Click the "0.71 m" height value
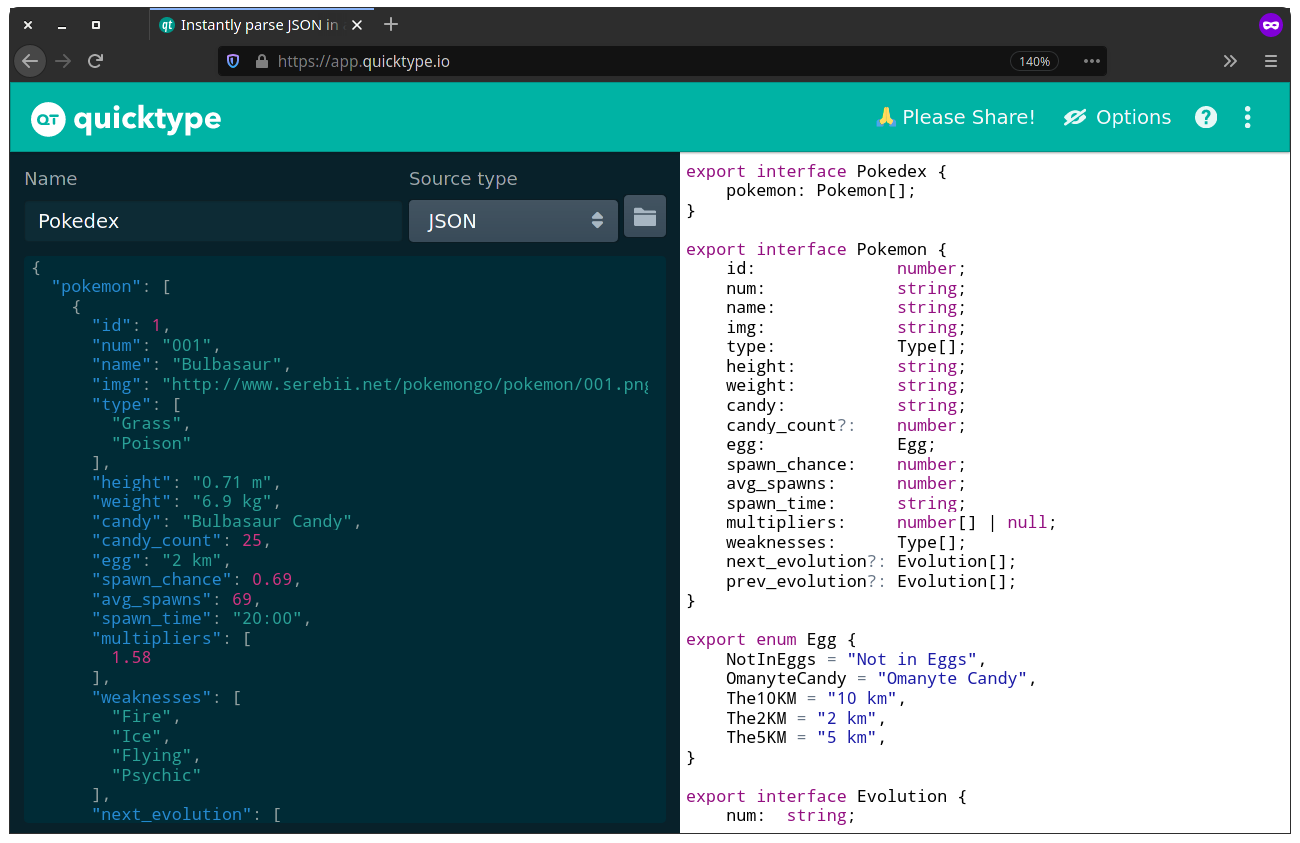1300x843 pixels. click(x=231, y=482)
